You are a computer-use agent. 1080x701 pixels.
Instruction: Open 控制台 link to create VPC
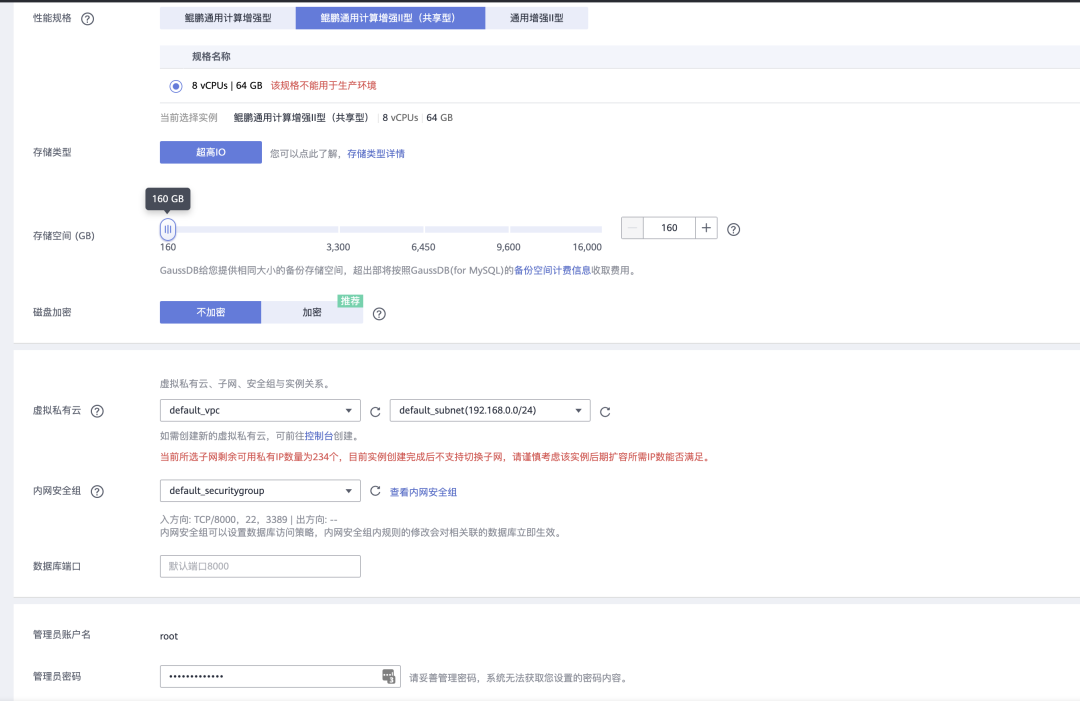(319, 436)
